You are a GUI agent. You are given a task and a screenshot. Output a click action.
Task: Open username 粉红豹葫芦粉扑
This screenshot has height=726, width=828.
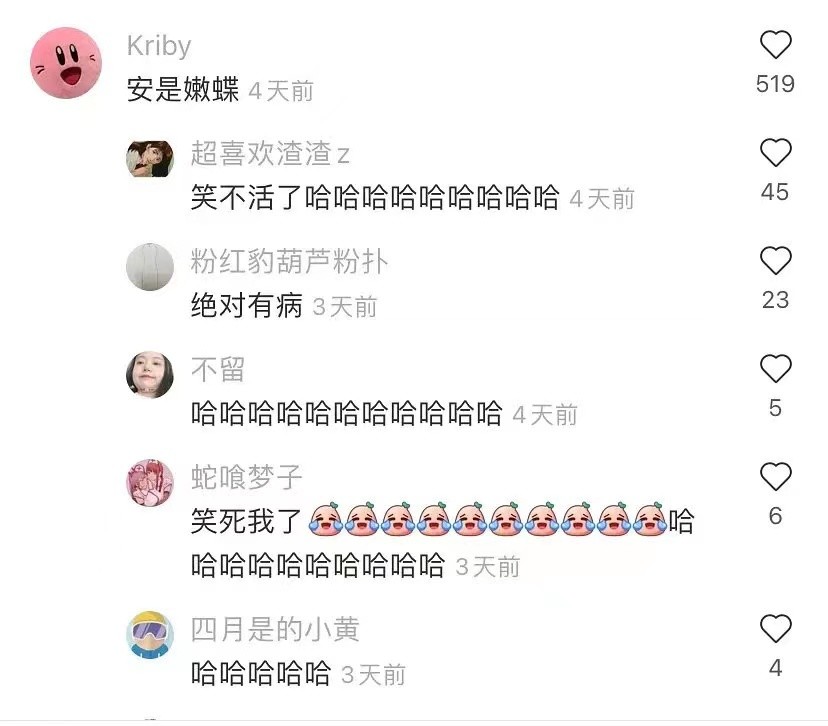tap(289, 261)
